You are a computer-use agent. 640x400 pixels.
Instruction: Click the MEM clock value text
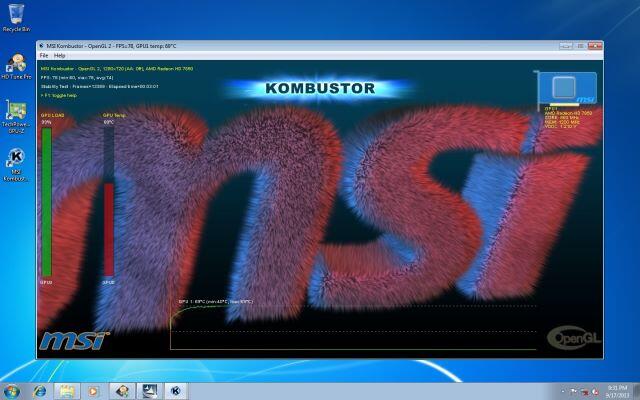(x=562, y=122)
